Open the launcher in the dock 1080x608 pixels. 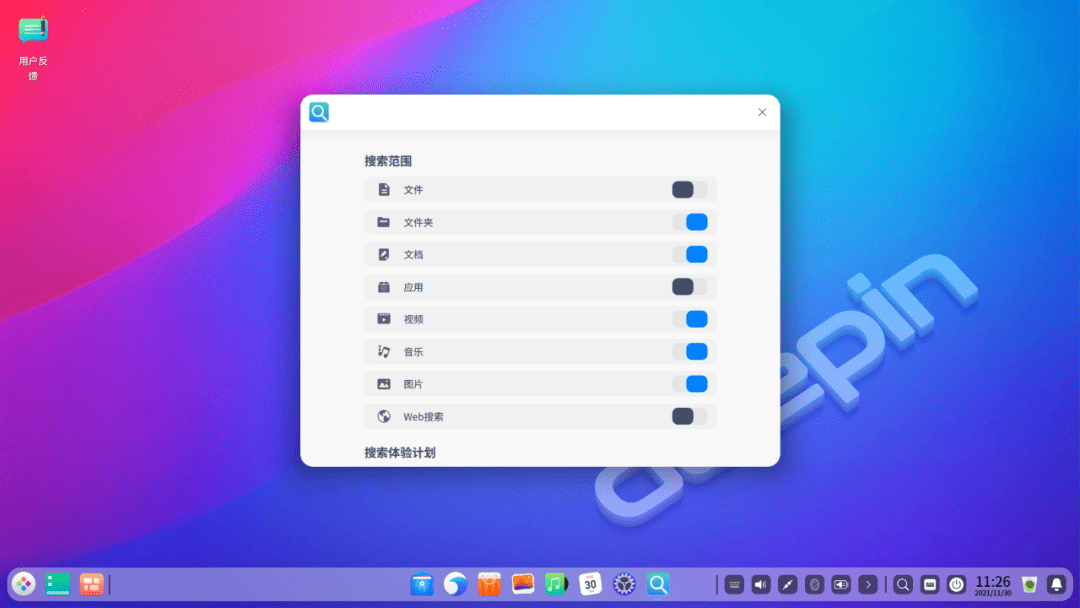pyautogui.click(x=23, y=584)
